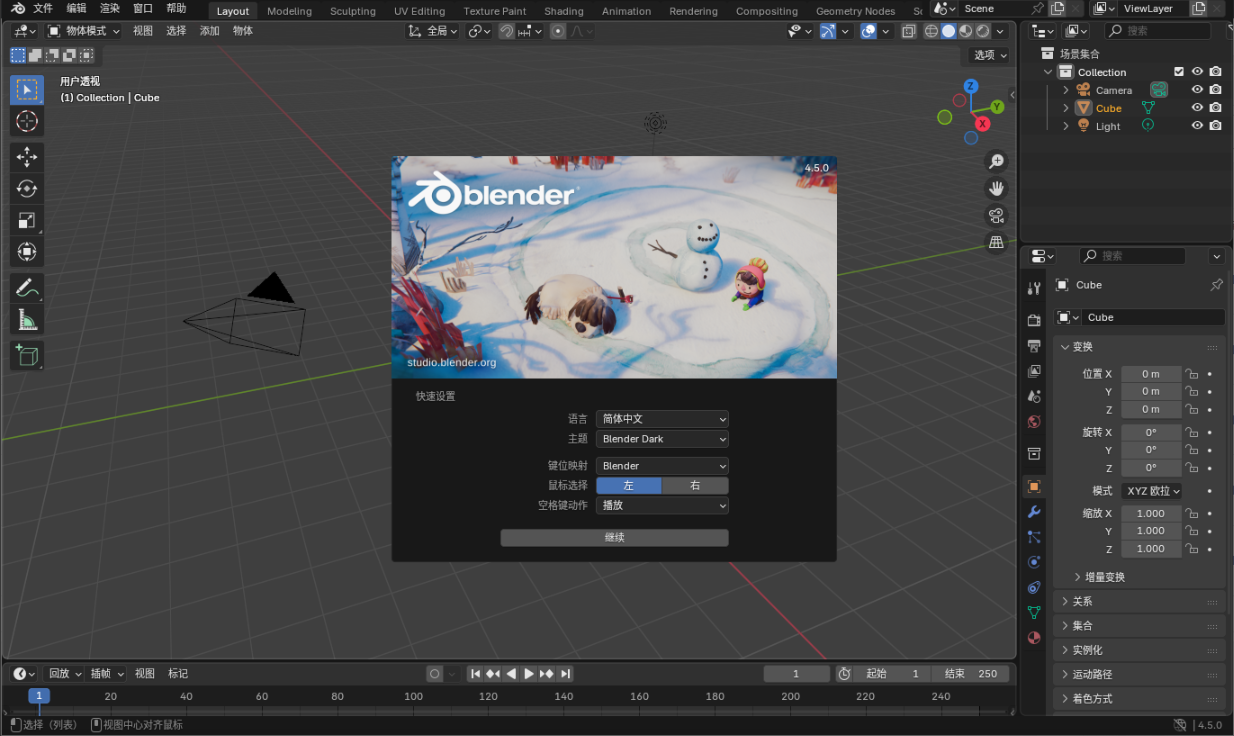The image size is (1234, 736).
Task: Select the Rotate tool
Action: pos(27,189)
